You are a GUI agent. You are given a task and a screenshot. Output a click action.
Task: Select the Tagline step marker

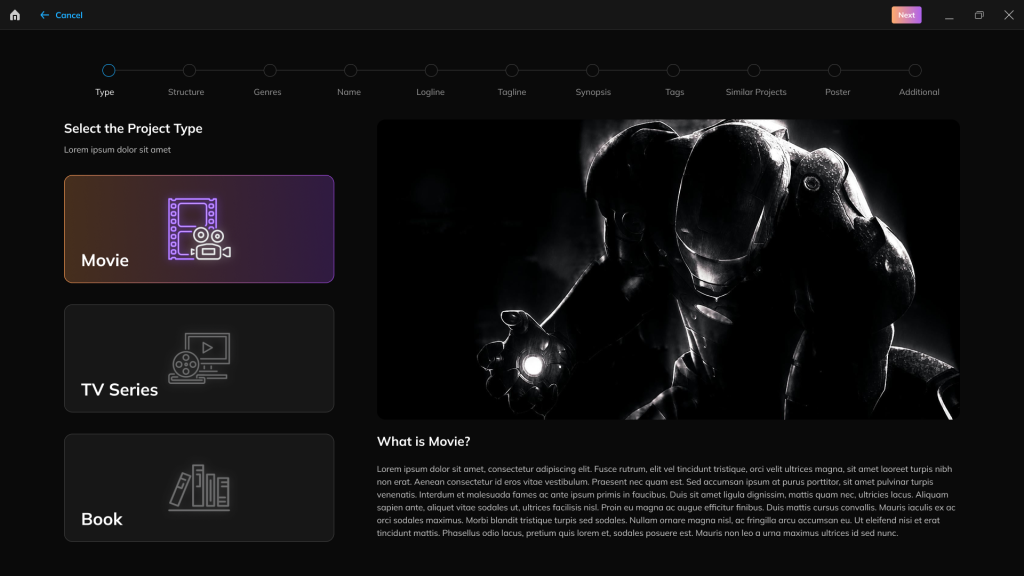tap(512, 70)
